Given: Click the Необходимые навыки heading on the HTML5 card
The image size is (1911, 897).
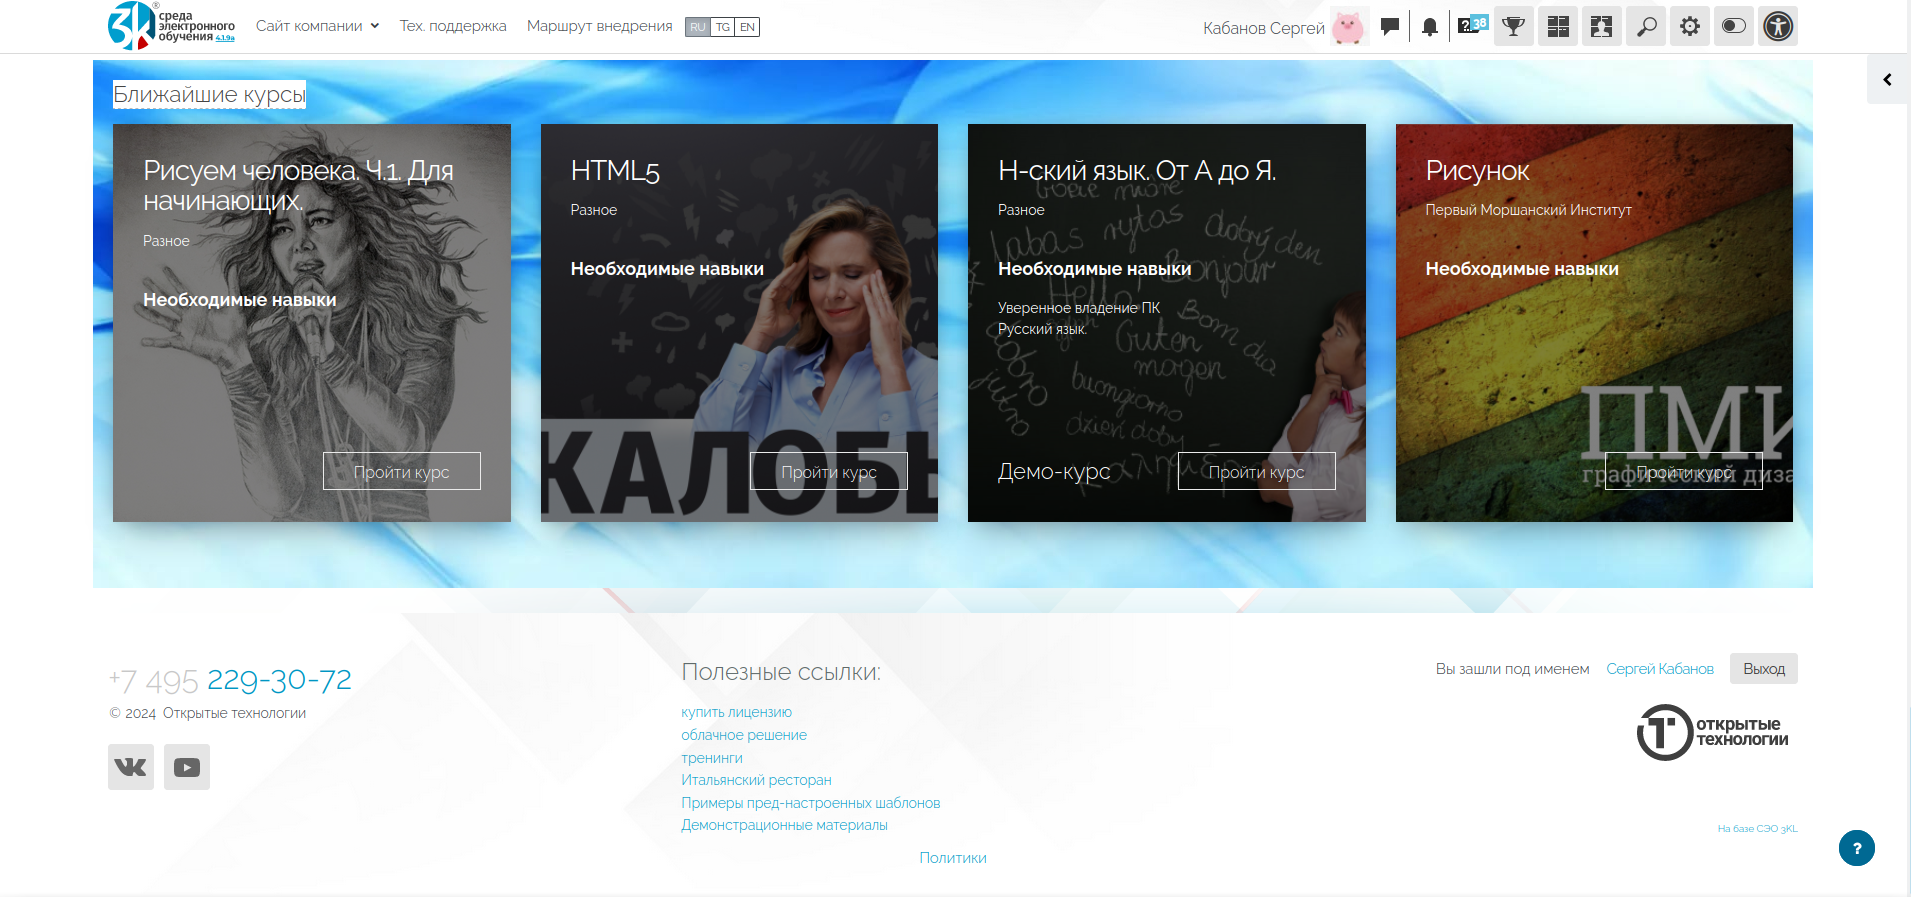Looking at the screenshot, I should (667, 269).
